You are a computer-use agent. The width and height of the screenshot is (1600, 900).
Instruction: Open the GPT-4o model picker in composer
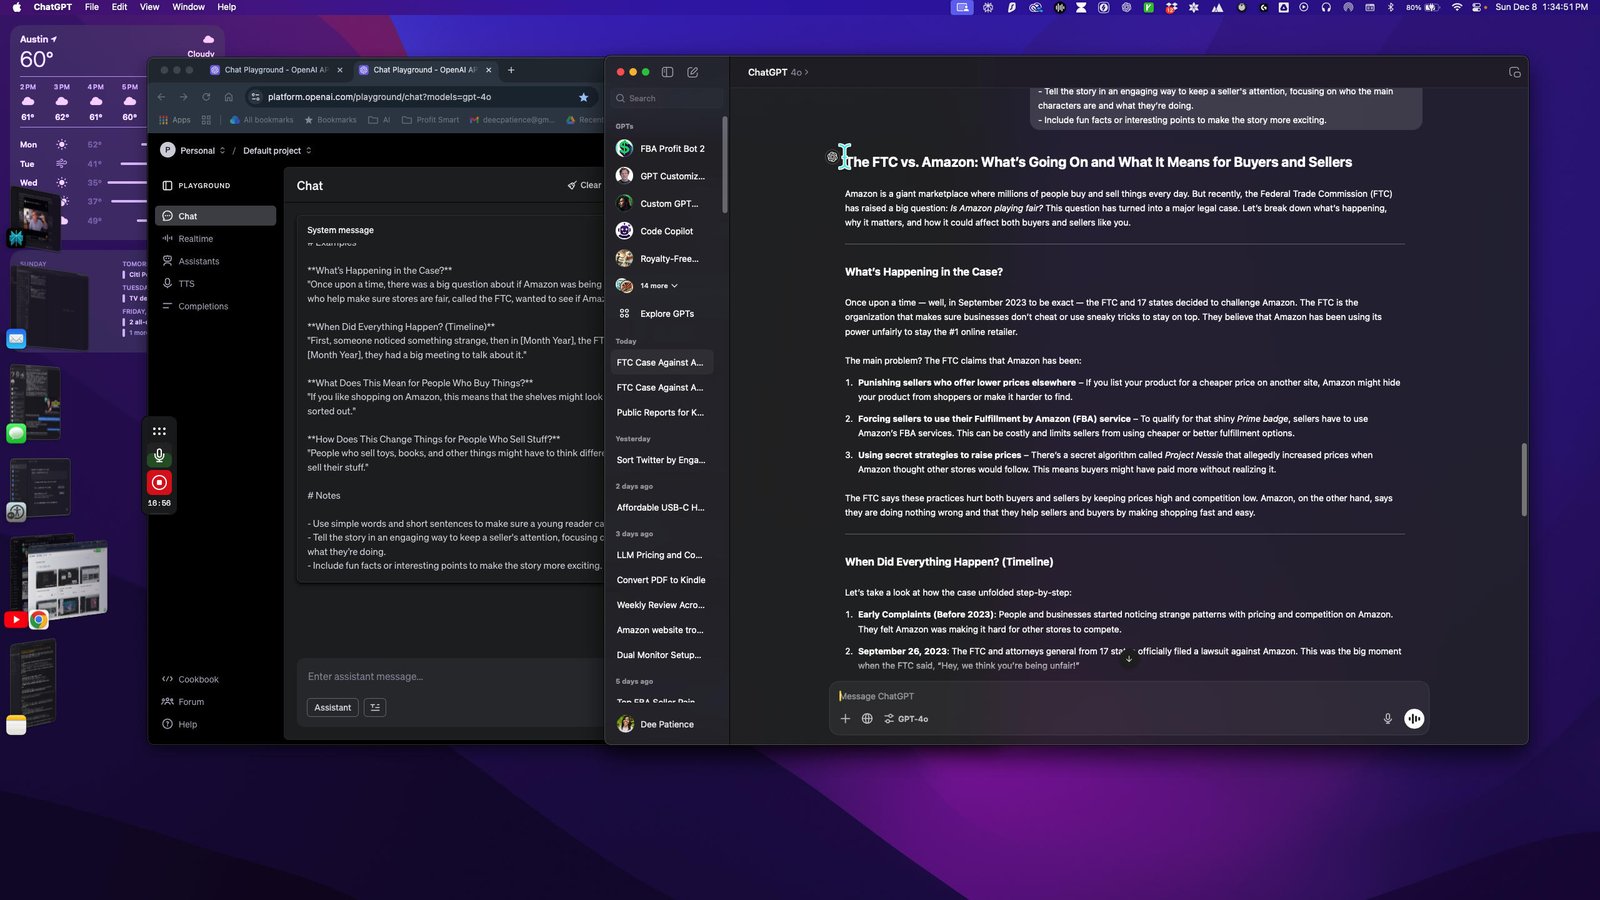click(906, 719)
